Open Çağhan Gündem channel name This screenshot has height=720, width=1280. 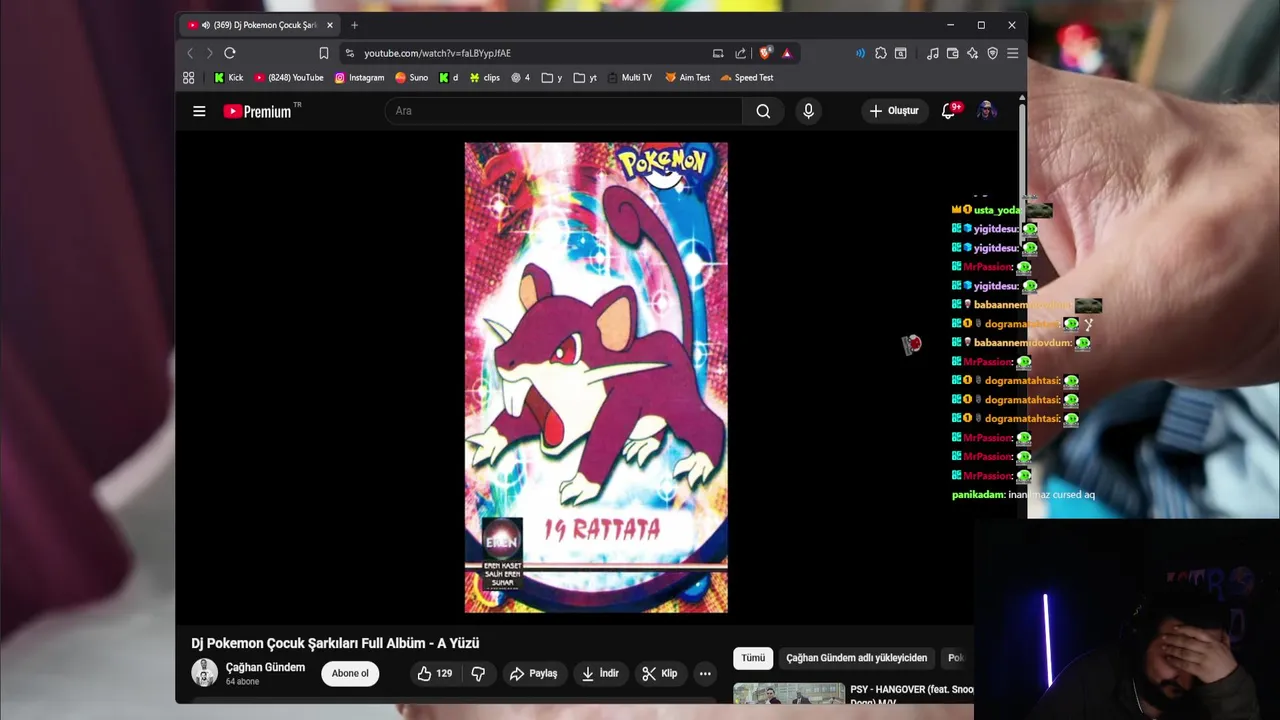[x=265, y=667]
